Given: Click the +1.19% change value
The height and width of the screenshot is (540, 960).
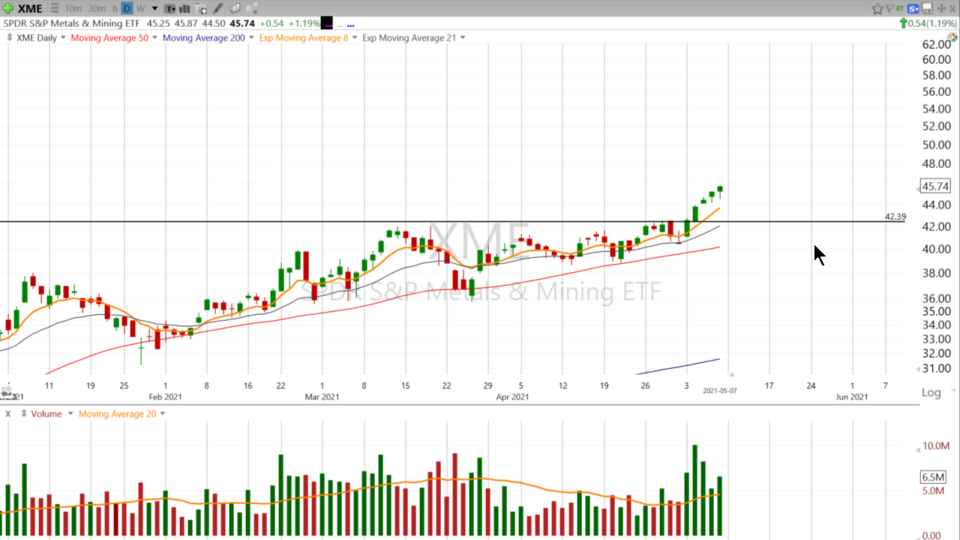Looking at the screenshot, I should [x=304, y=23].
